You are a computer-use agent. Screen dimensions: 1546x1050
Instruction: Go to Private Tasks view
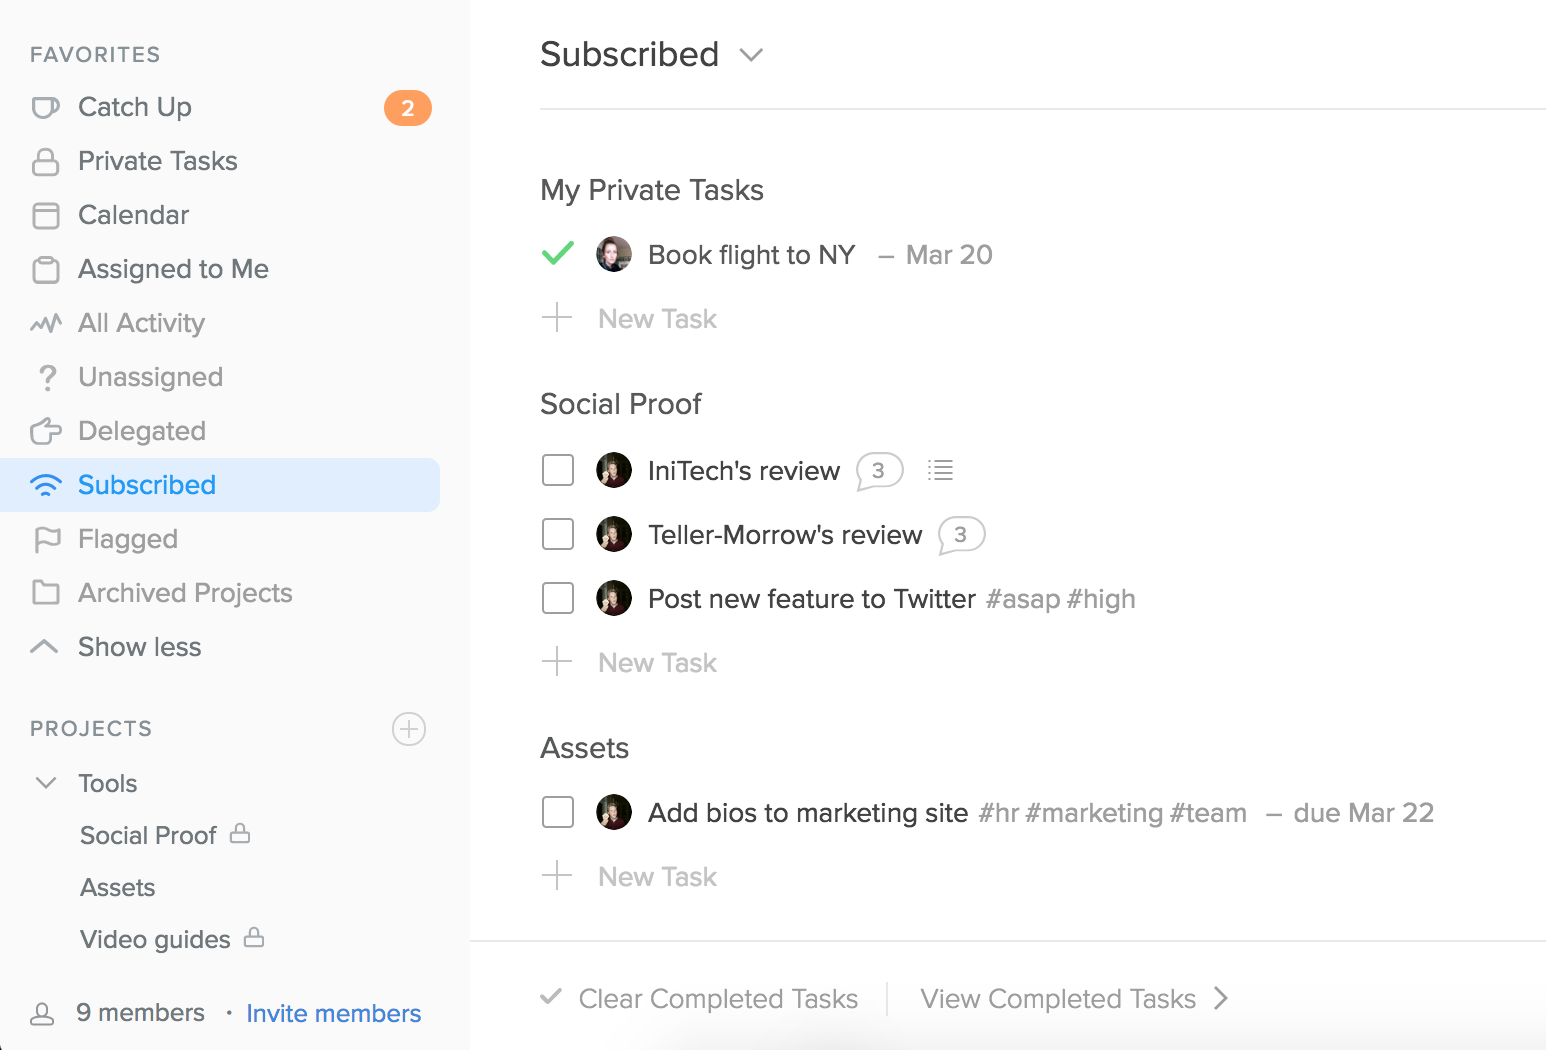click(158, 161)
